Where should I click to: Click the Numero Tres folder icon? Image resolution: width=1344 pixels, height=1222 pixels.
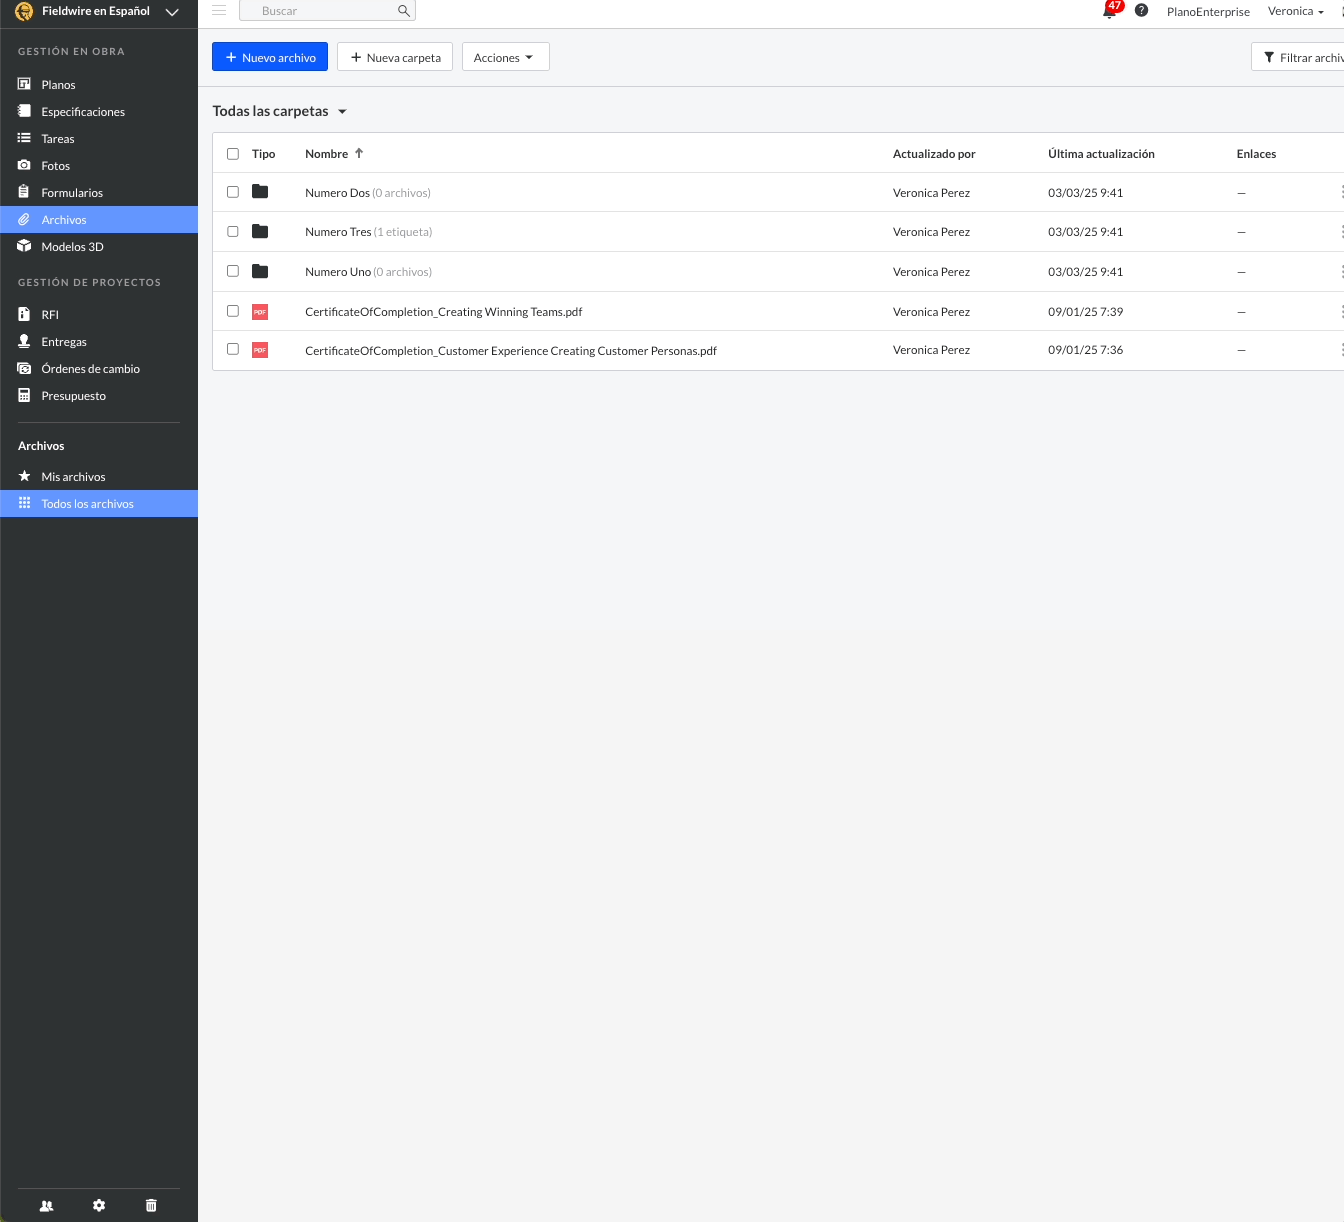click(260, 231)
